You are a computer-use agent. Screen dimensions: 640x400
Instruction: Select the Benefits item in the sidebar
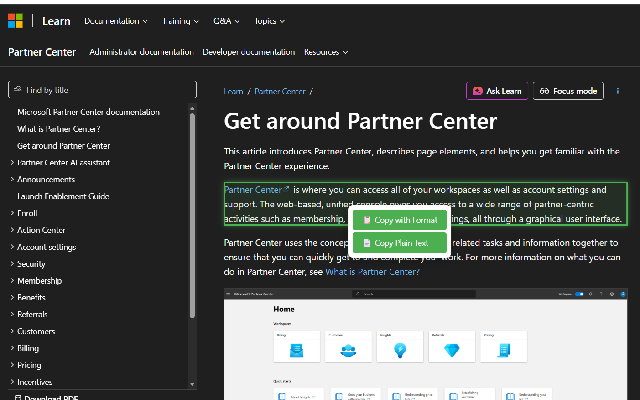pos(31,298)
